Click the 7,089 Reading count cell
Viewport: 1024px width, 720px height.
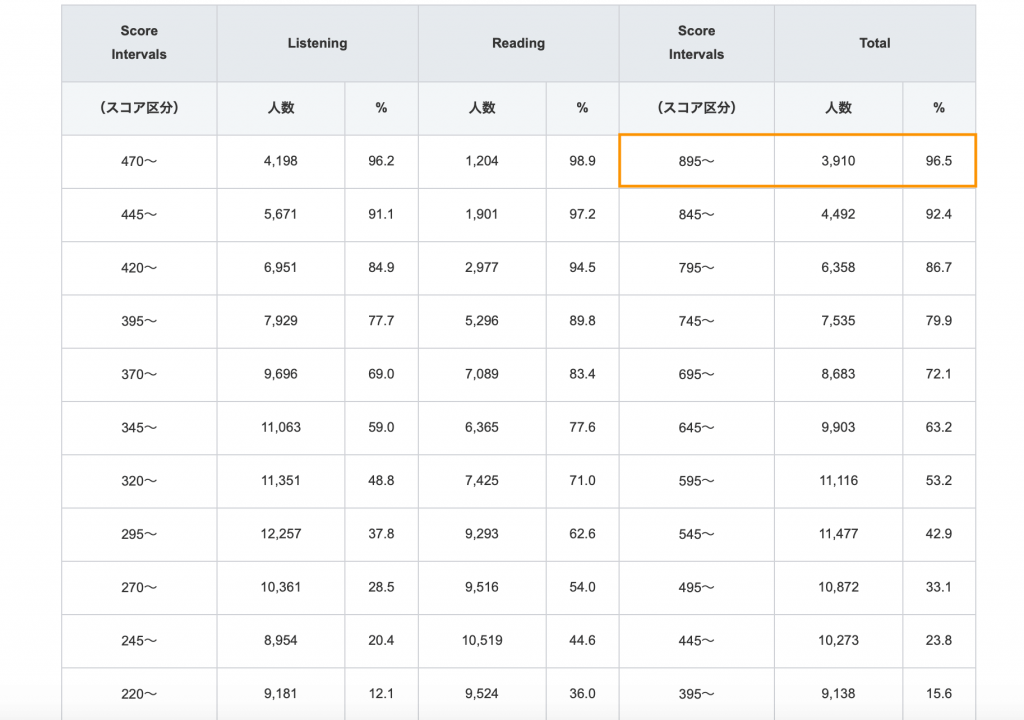(x=481, y=374)
